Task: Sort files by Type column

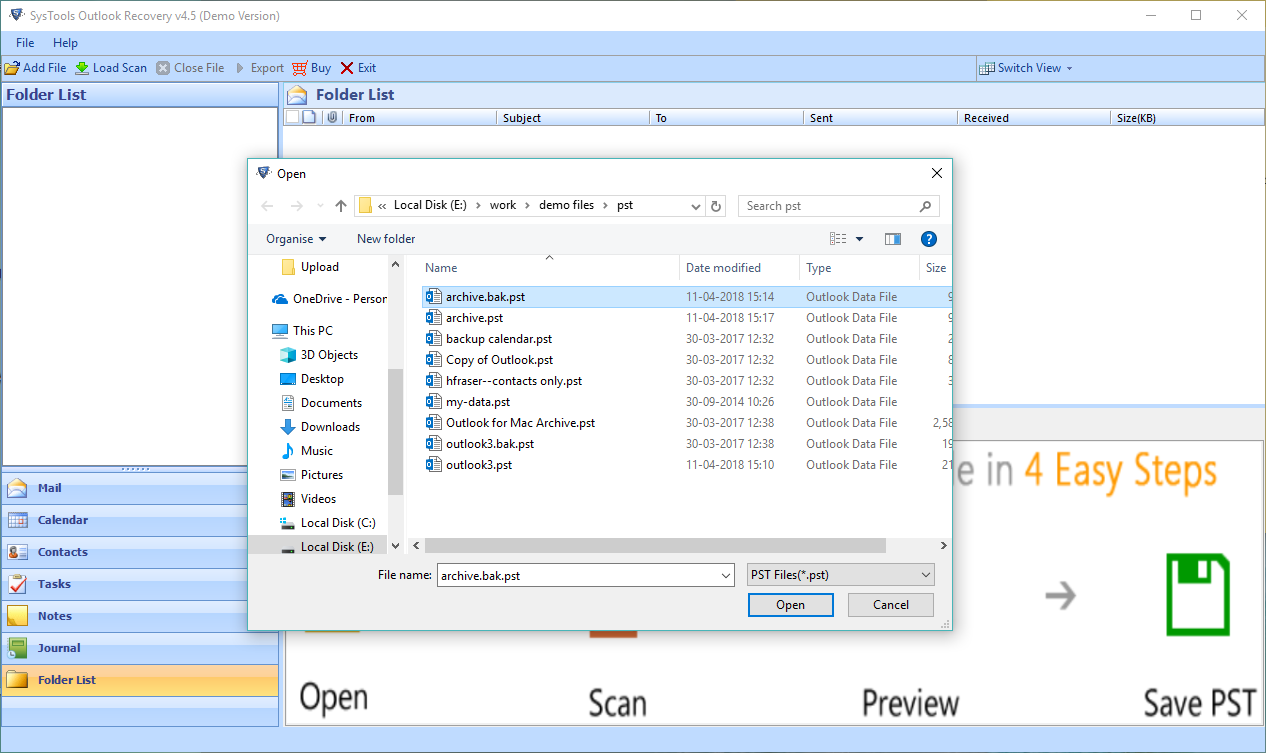Action: point(860,268)
